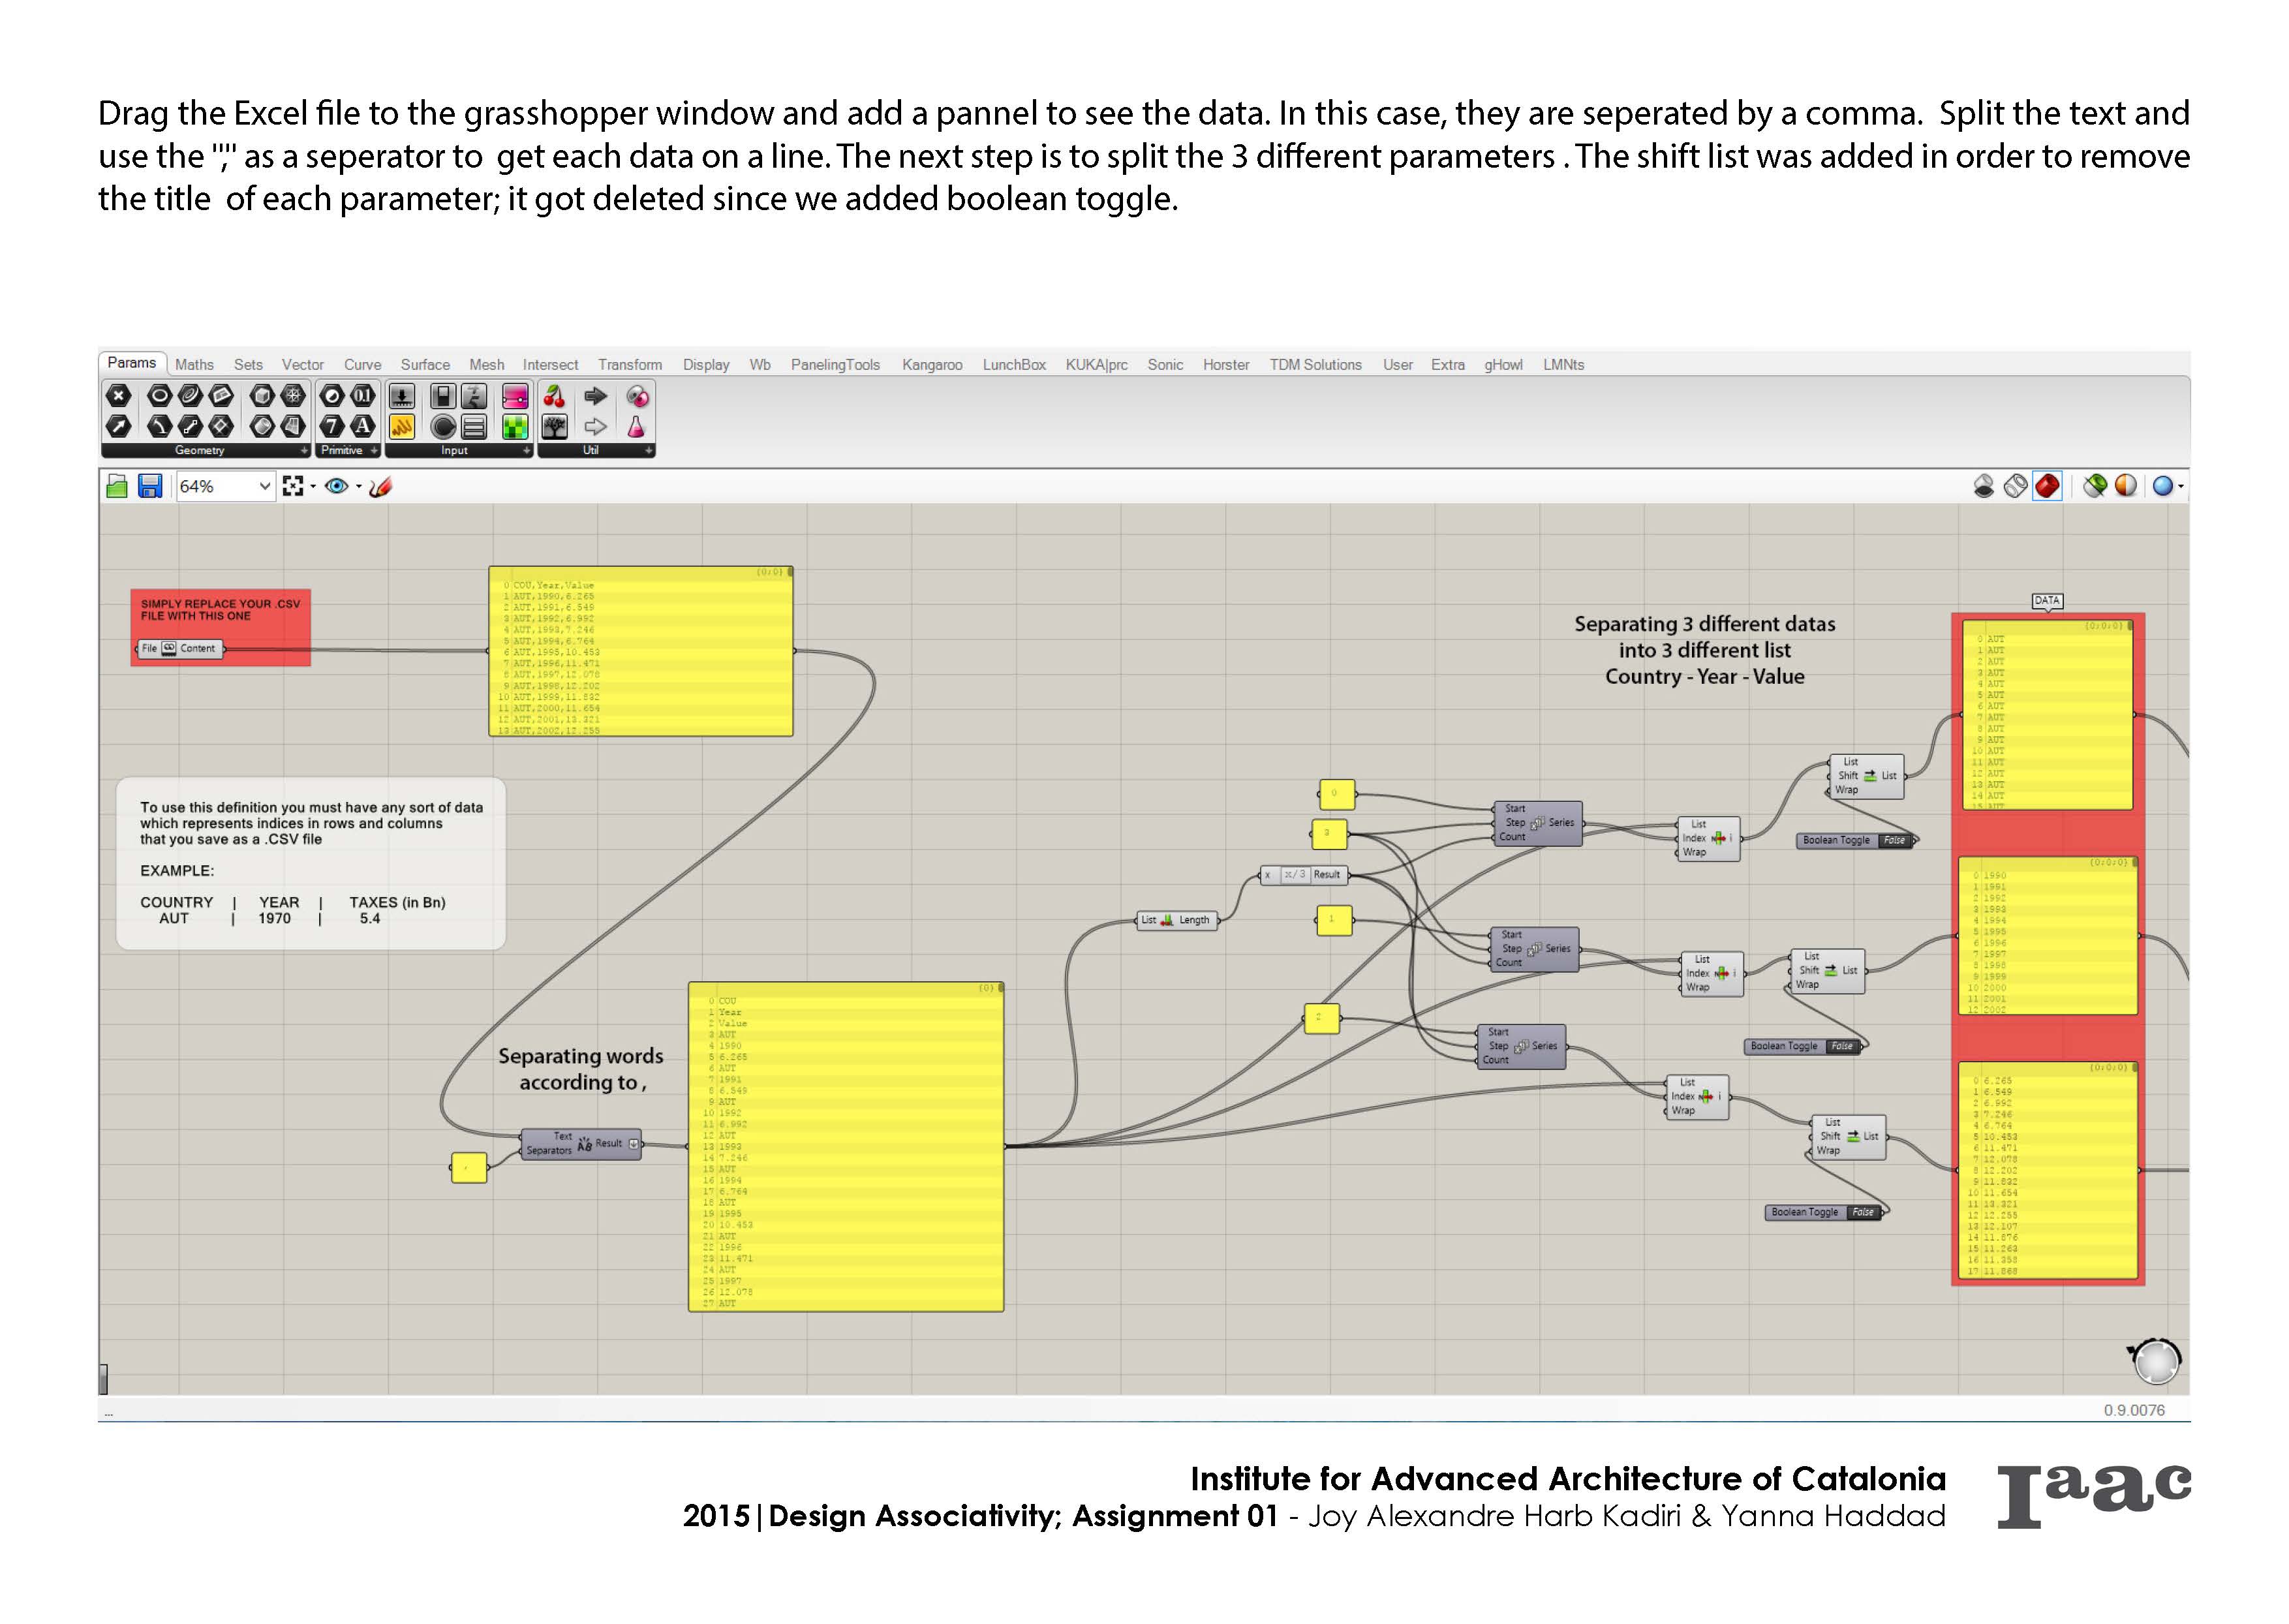Open the 64% zoom level dropdown
Image resolution: width=2289 pixels, height=1624 pixels.
click(264, 486)
